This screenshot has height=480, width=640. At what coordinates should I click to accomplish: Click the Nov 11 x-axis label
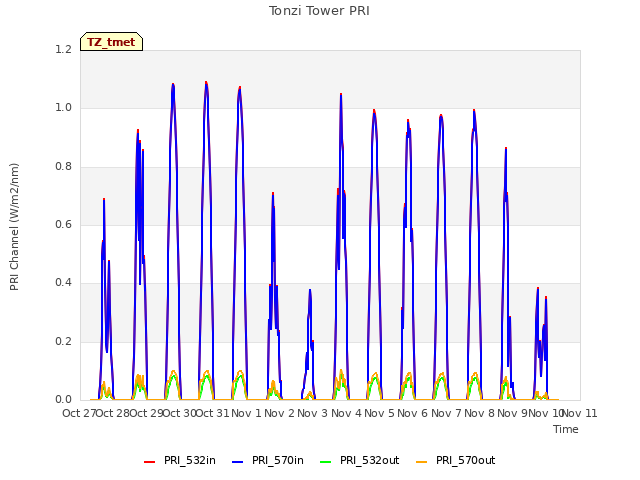click(580, 413)
